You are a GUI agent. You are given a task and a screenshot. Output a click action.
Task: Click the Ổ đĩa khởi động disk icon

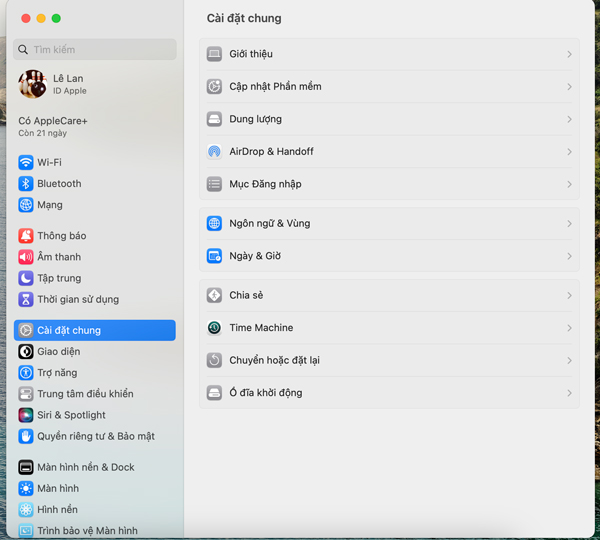click(214, 393)
